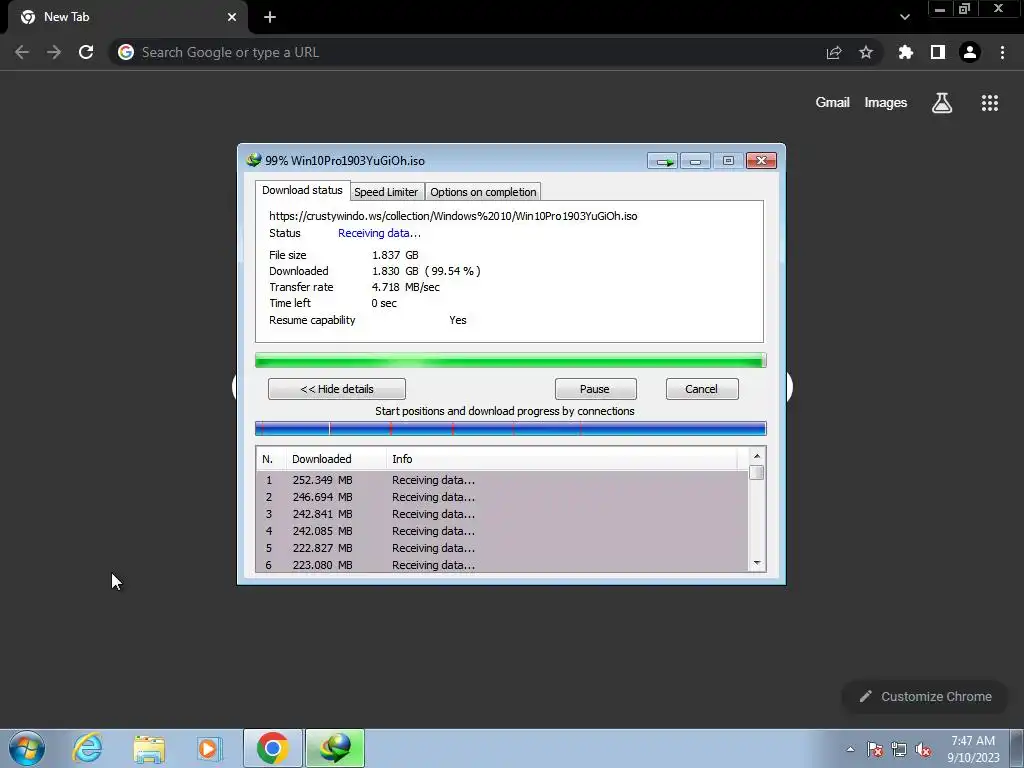The width and height of the screenshot is (1024, 768).
Task: Select connection row 246.694 MB
Action: (502, 497)
